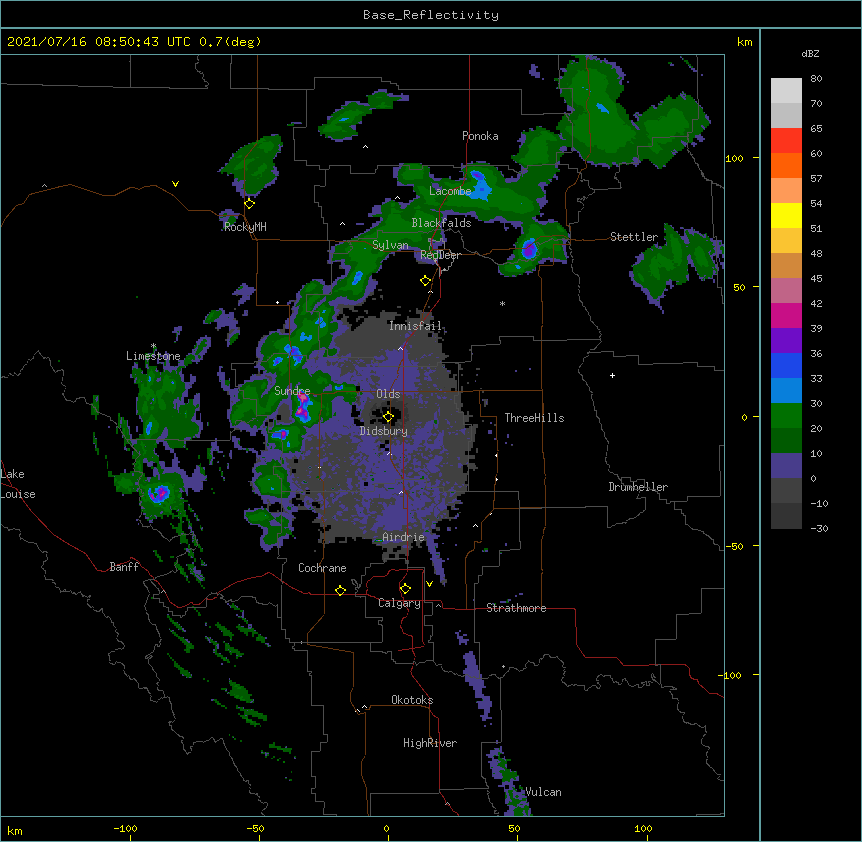Click the Strathmore label
Viewport: 862px width, 842px height.
pos(516,608)
